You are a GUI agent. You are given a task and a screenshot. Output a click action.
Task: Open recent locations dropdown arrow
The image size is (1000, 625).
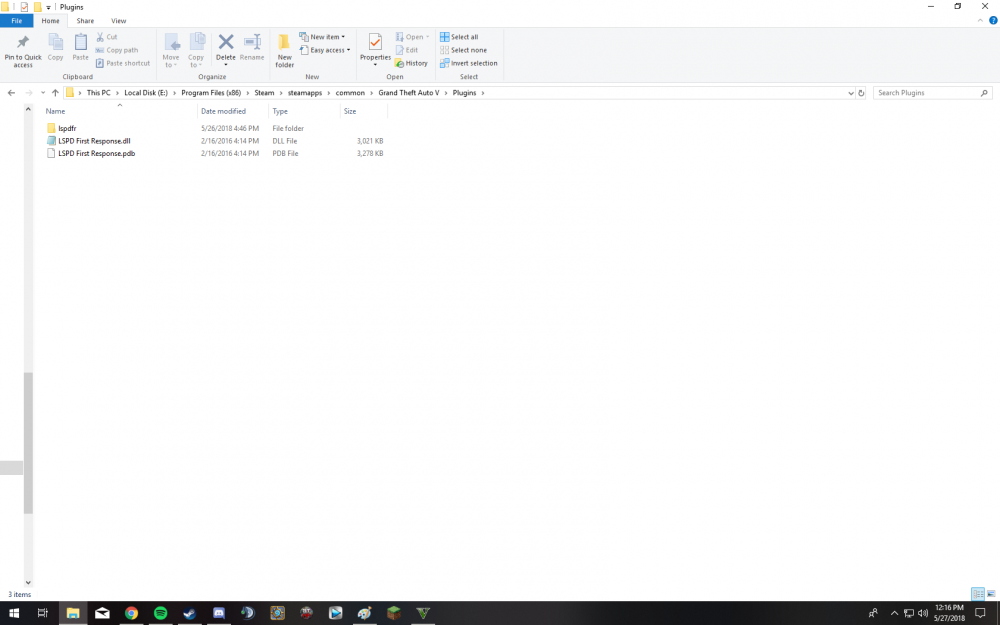point(43,93)
